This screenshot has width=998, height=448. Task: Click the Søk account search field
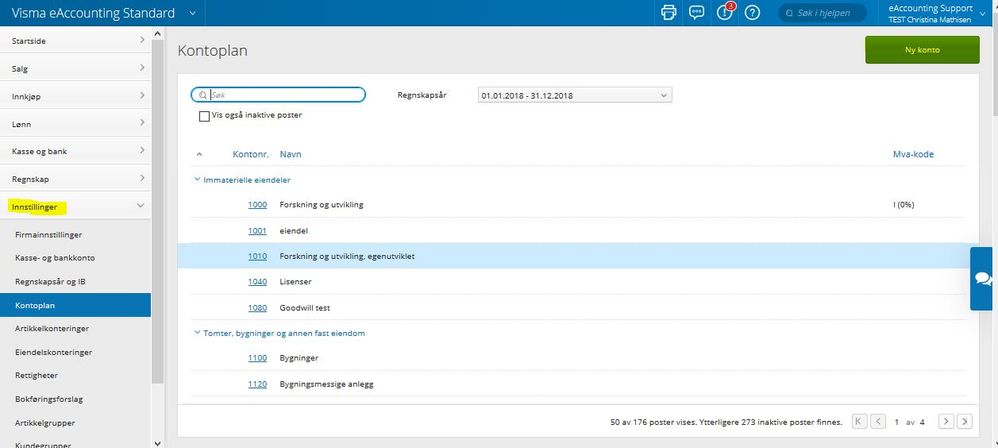pyautogui.click(x=278, y=95)
